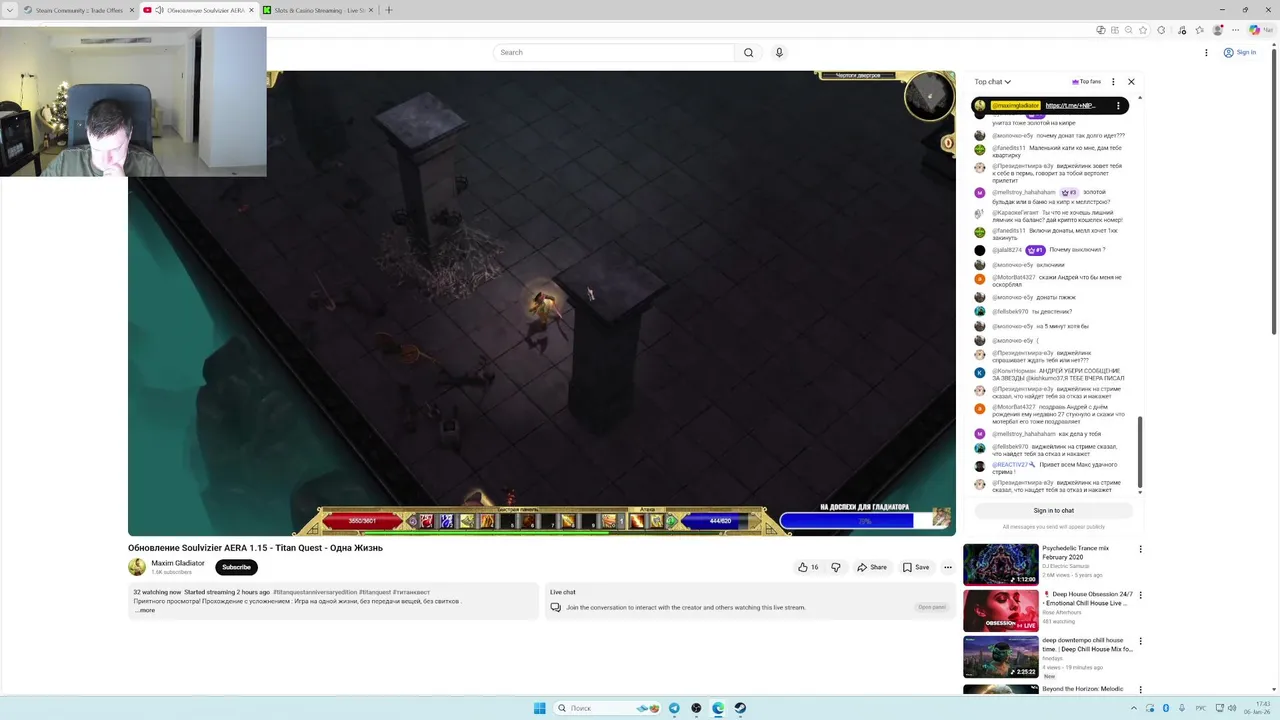Screen dimensions: 1280x720
Task: Open the taskbar volume speaker icon
Action: point(1232,708)
